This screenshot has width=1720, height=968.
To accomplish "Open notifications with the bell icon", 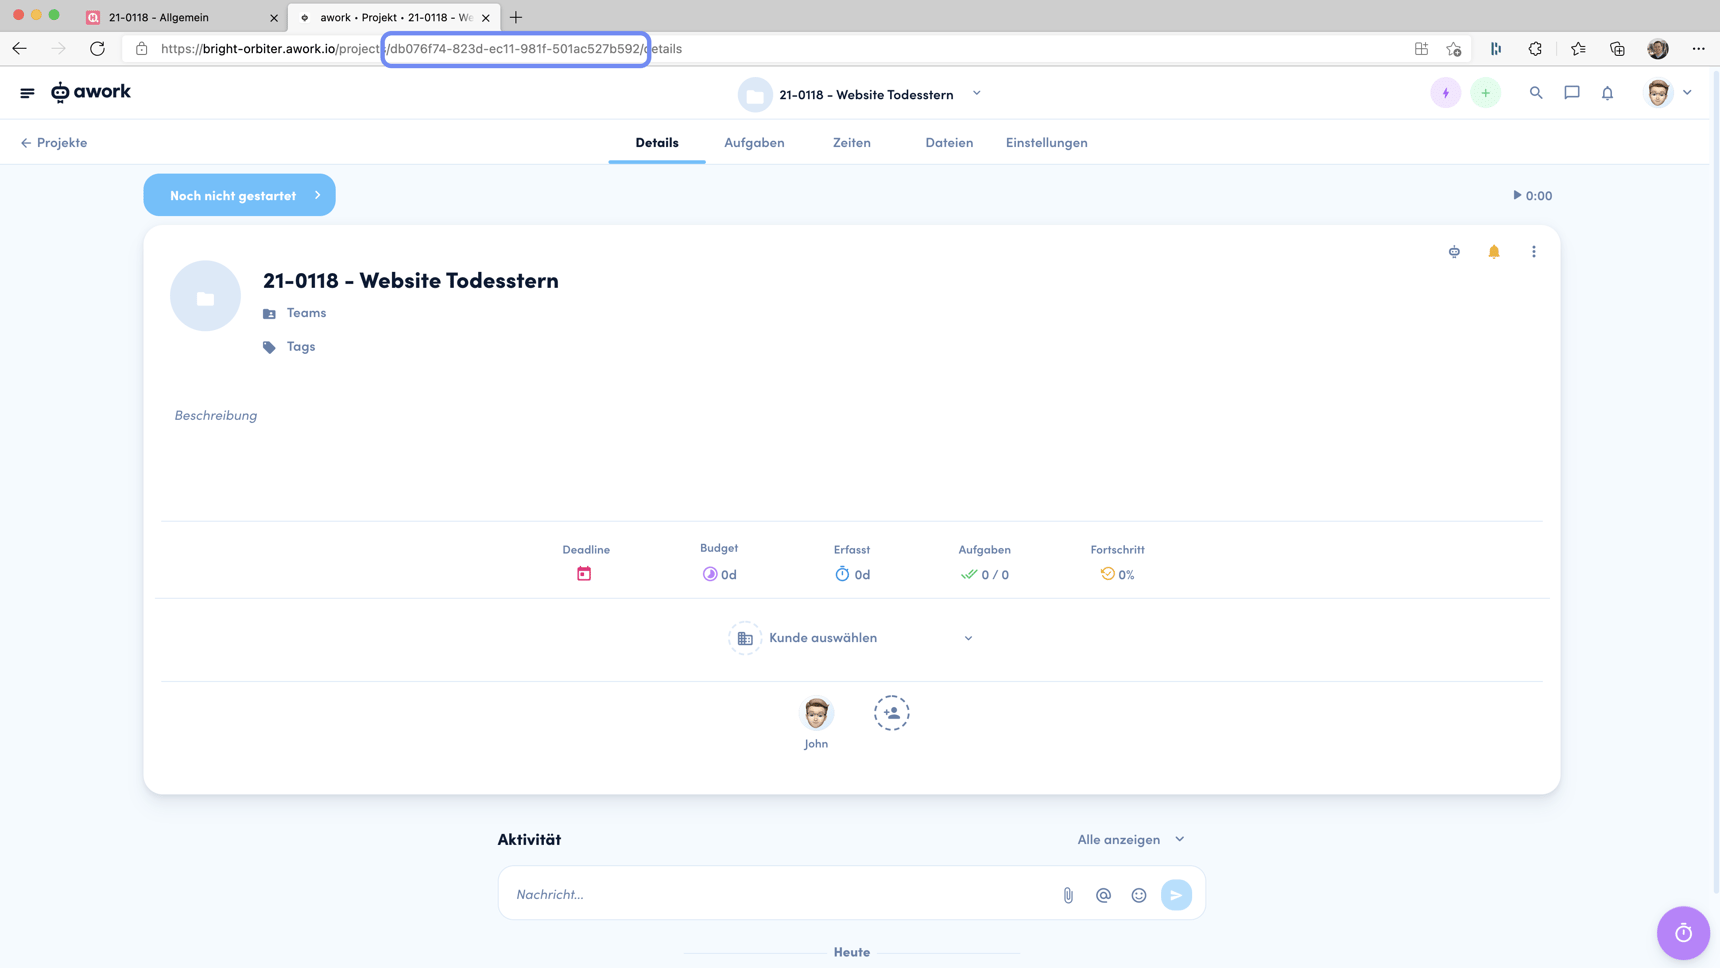I will point(1607,92).
